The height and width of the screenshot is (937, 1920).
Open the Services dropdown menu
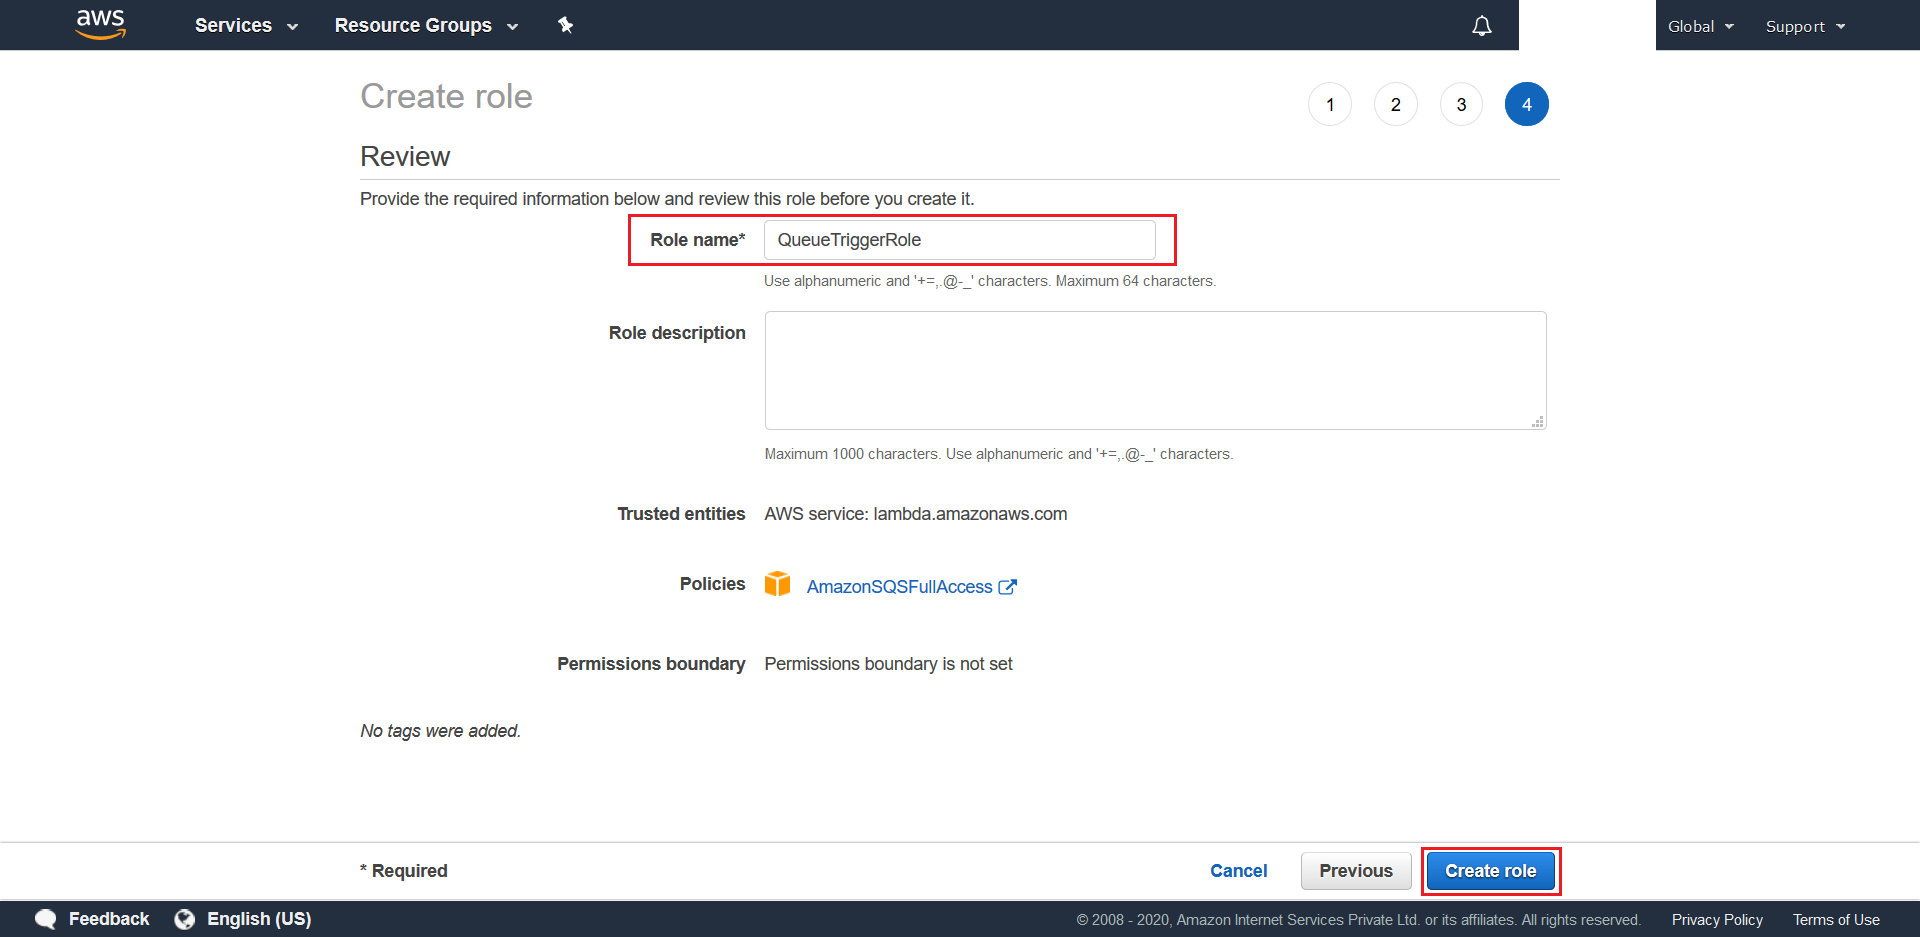coord(246,25)
